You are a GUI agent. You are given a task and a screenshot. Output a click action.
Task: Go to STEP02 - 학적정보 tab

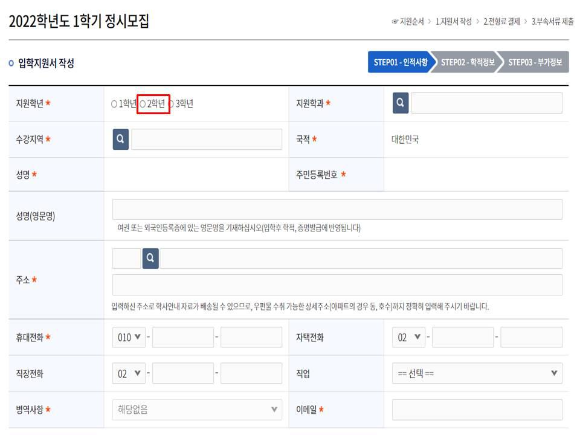[467, 62]
